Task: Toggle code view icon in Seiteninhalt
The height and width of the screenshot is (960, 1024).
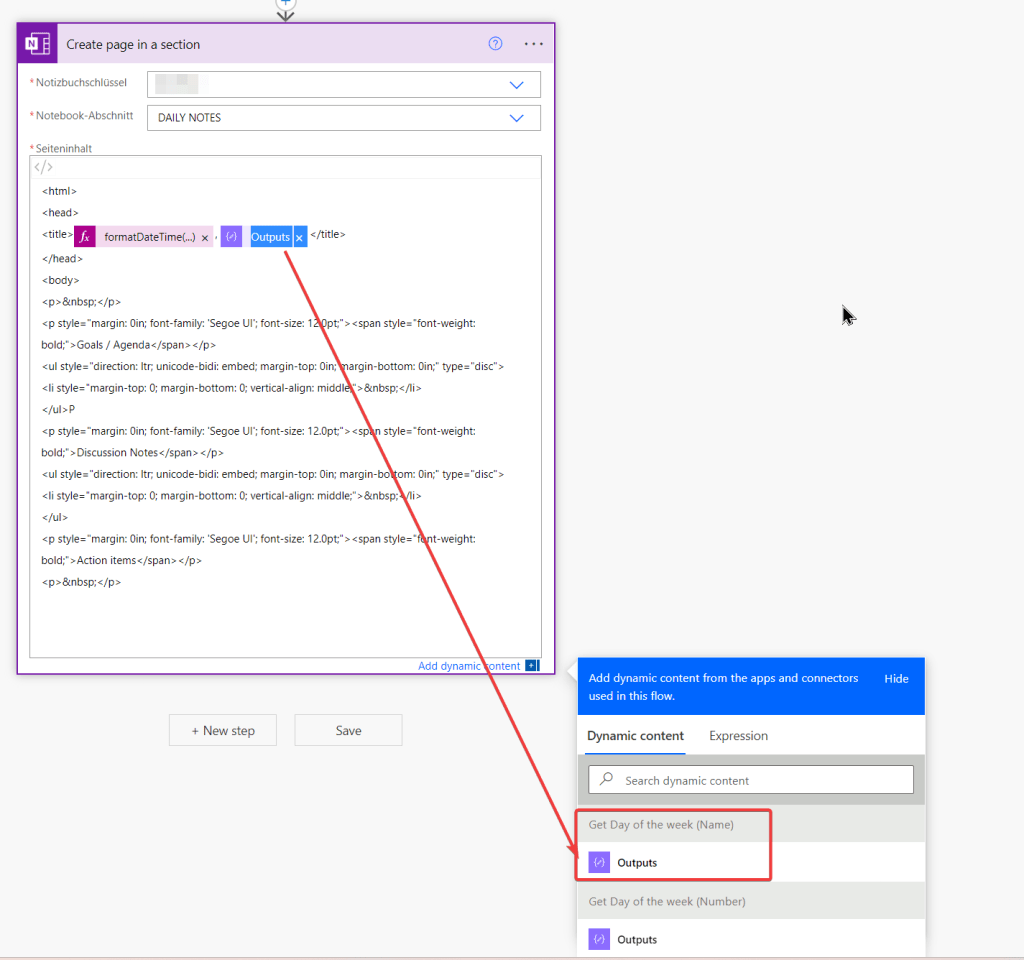Action: [44, 167]
